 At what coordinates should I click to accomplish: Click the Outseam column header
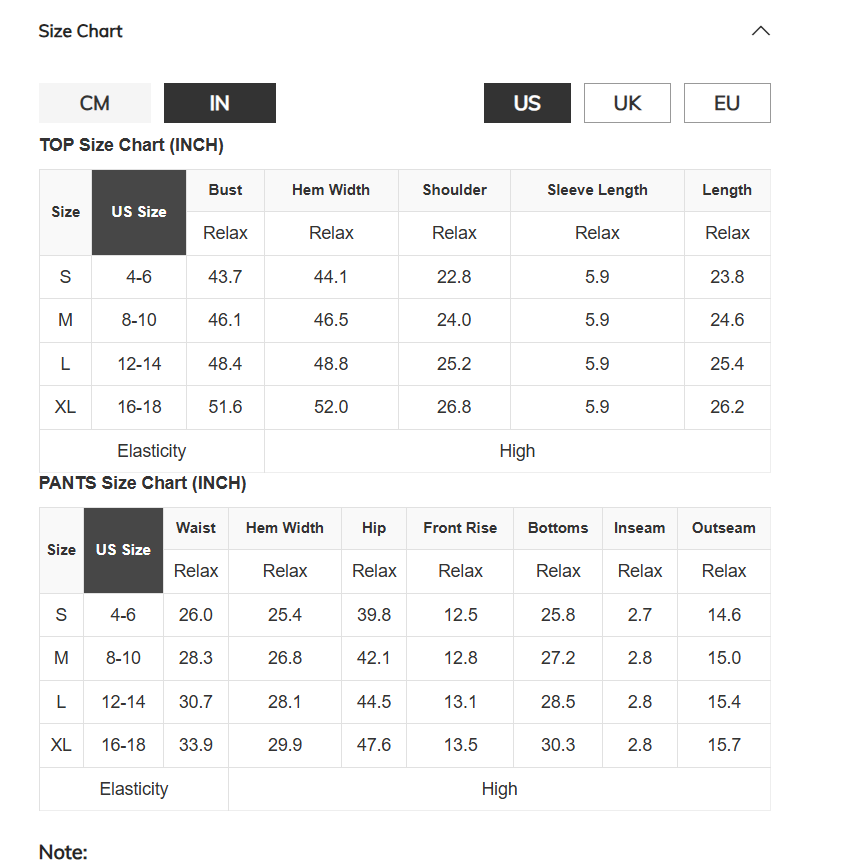coord(724,528)
